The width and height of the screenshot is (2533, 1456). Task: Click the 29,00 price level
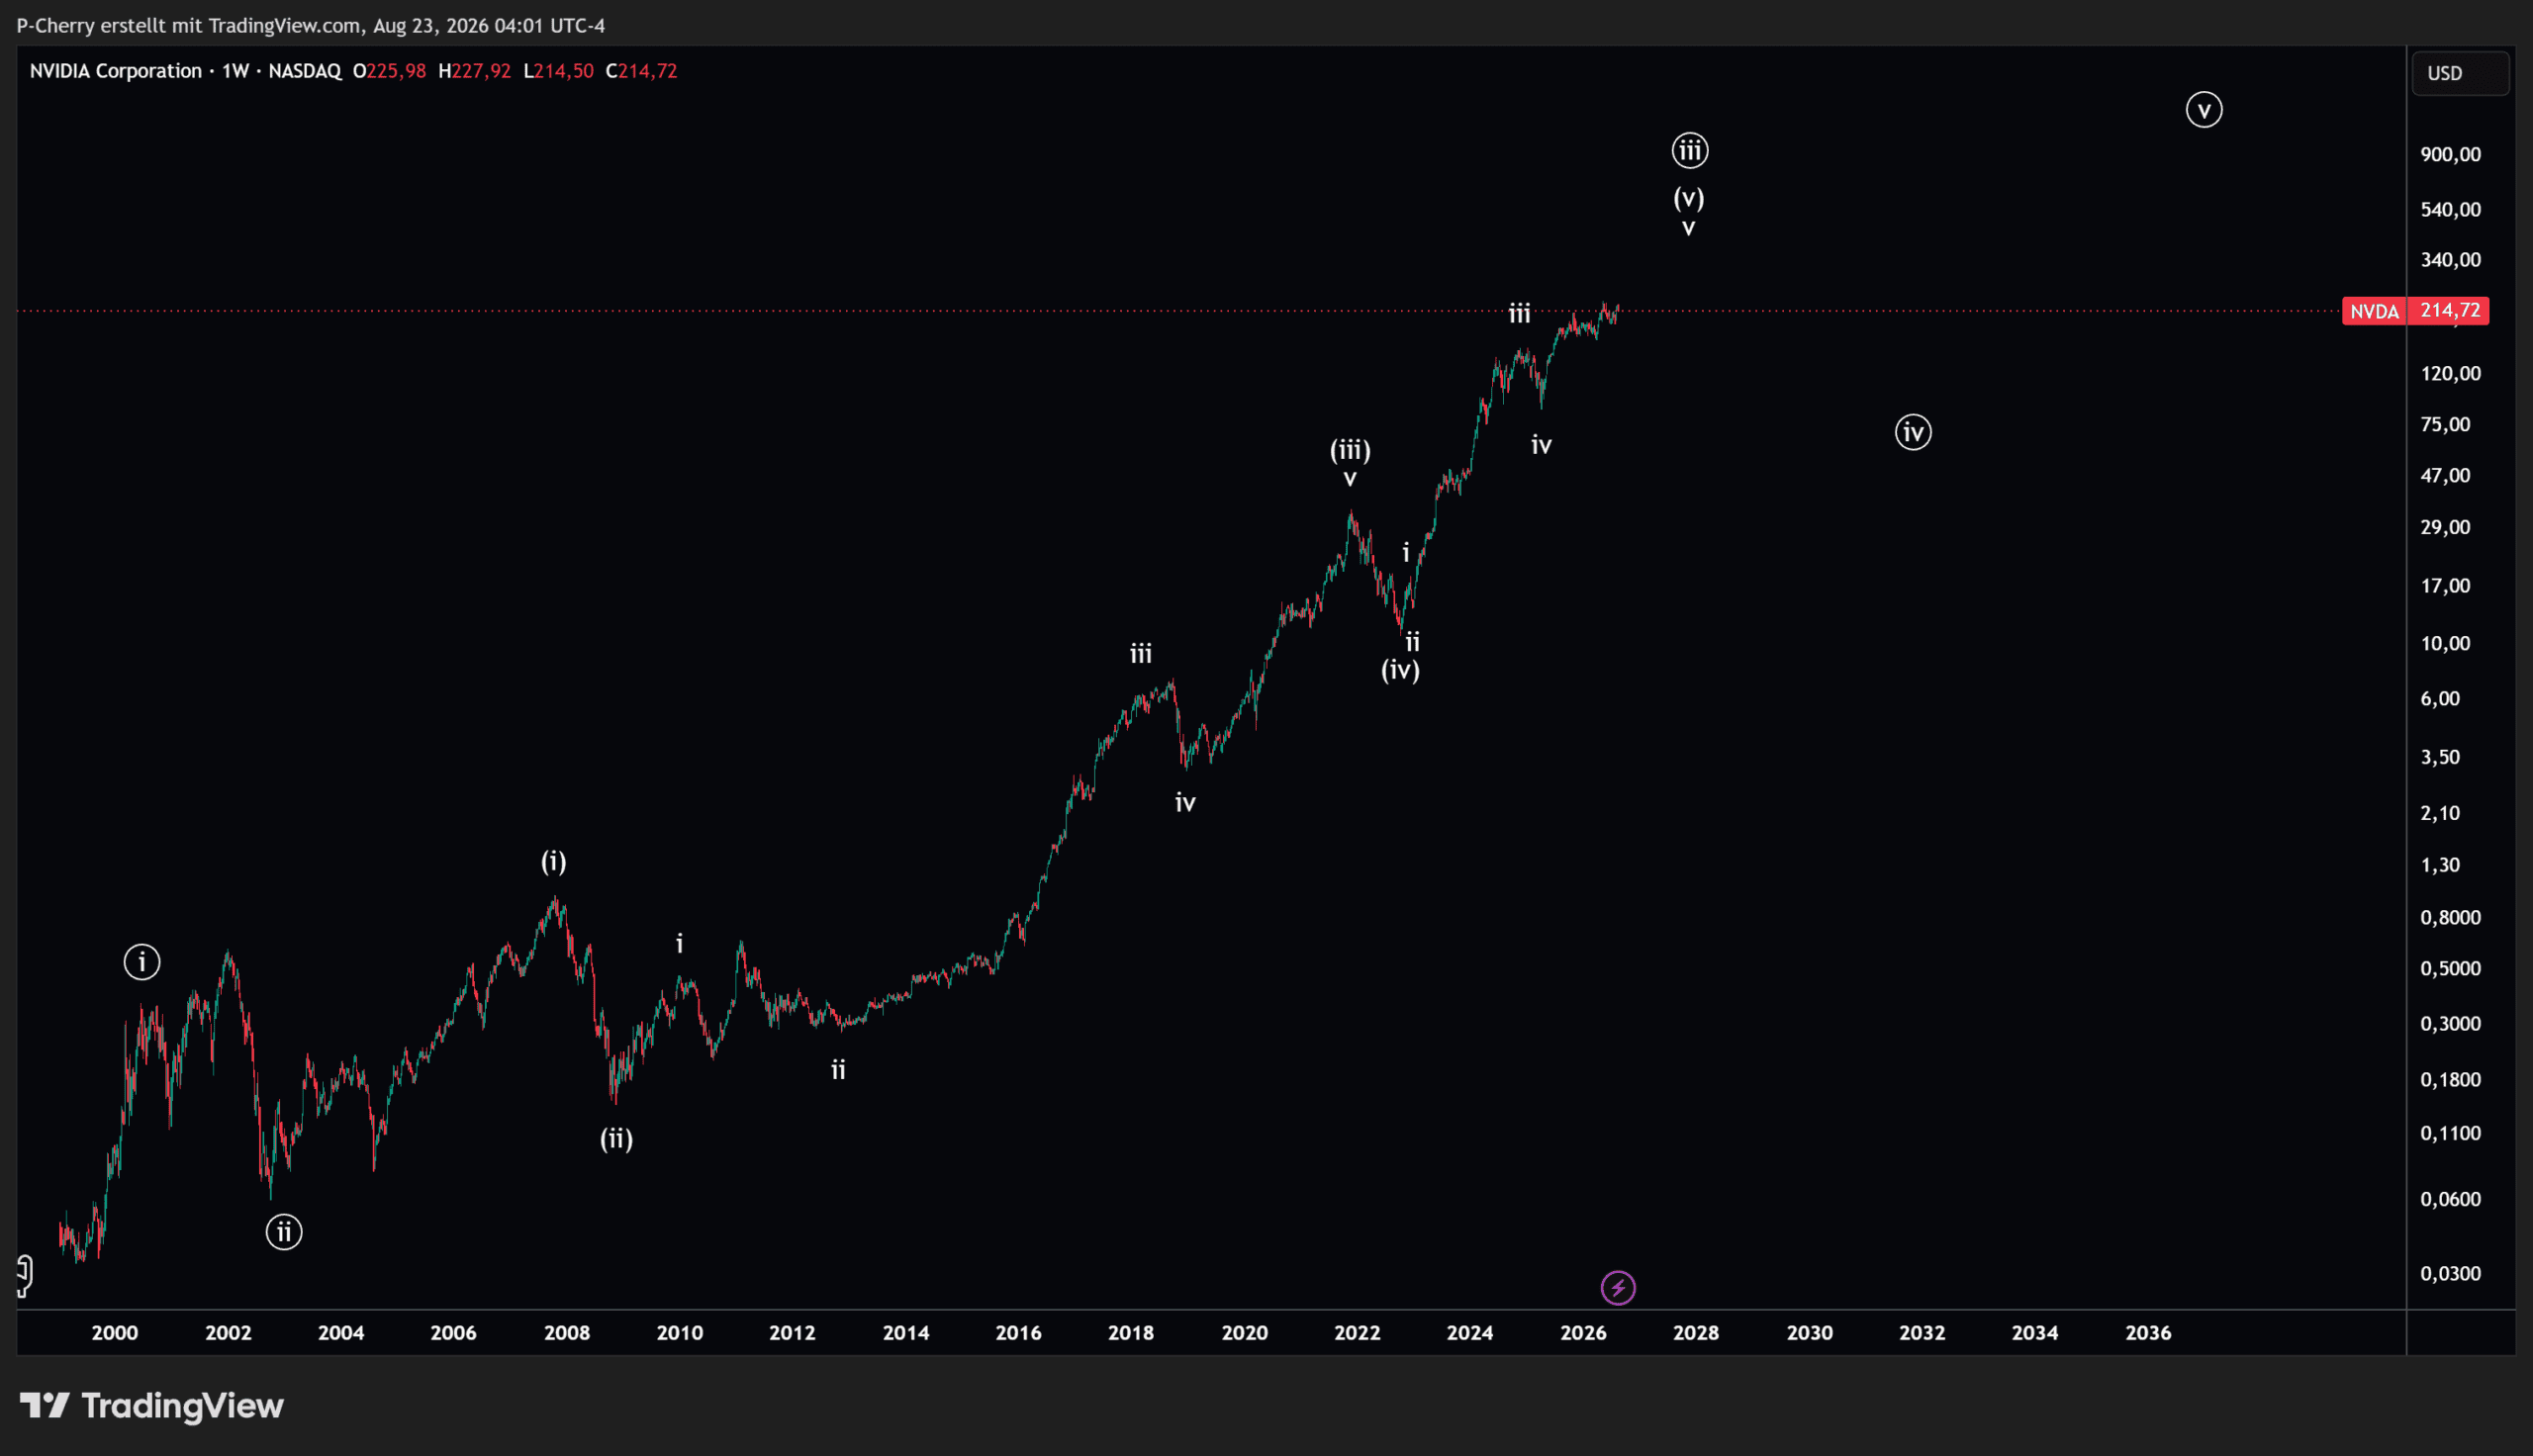click(x=2445, y=528)
